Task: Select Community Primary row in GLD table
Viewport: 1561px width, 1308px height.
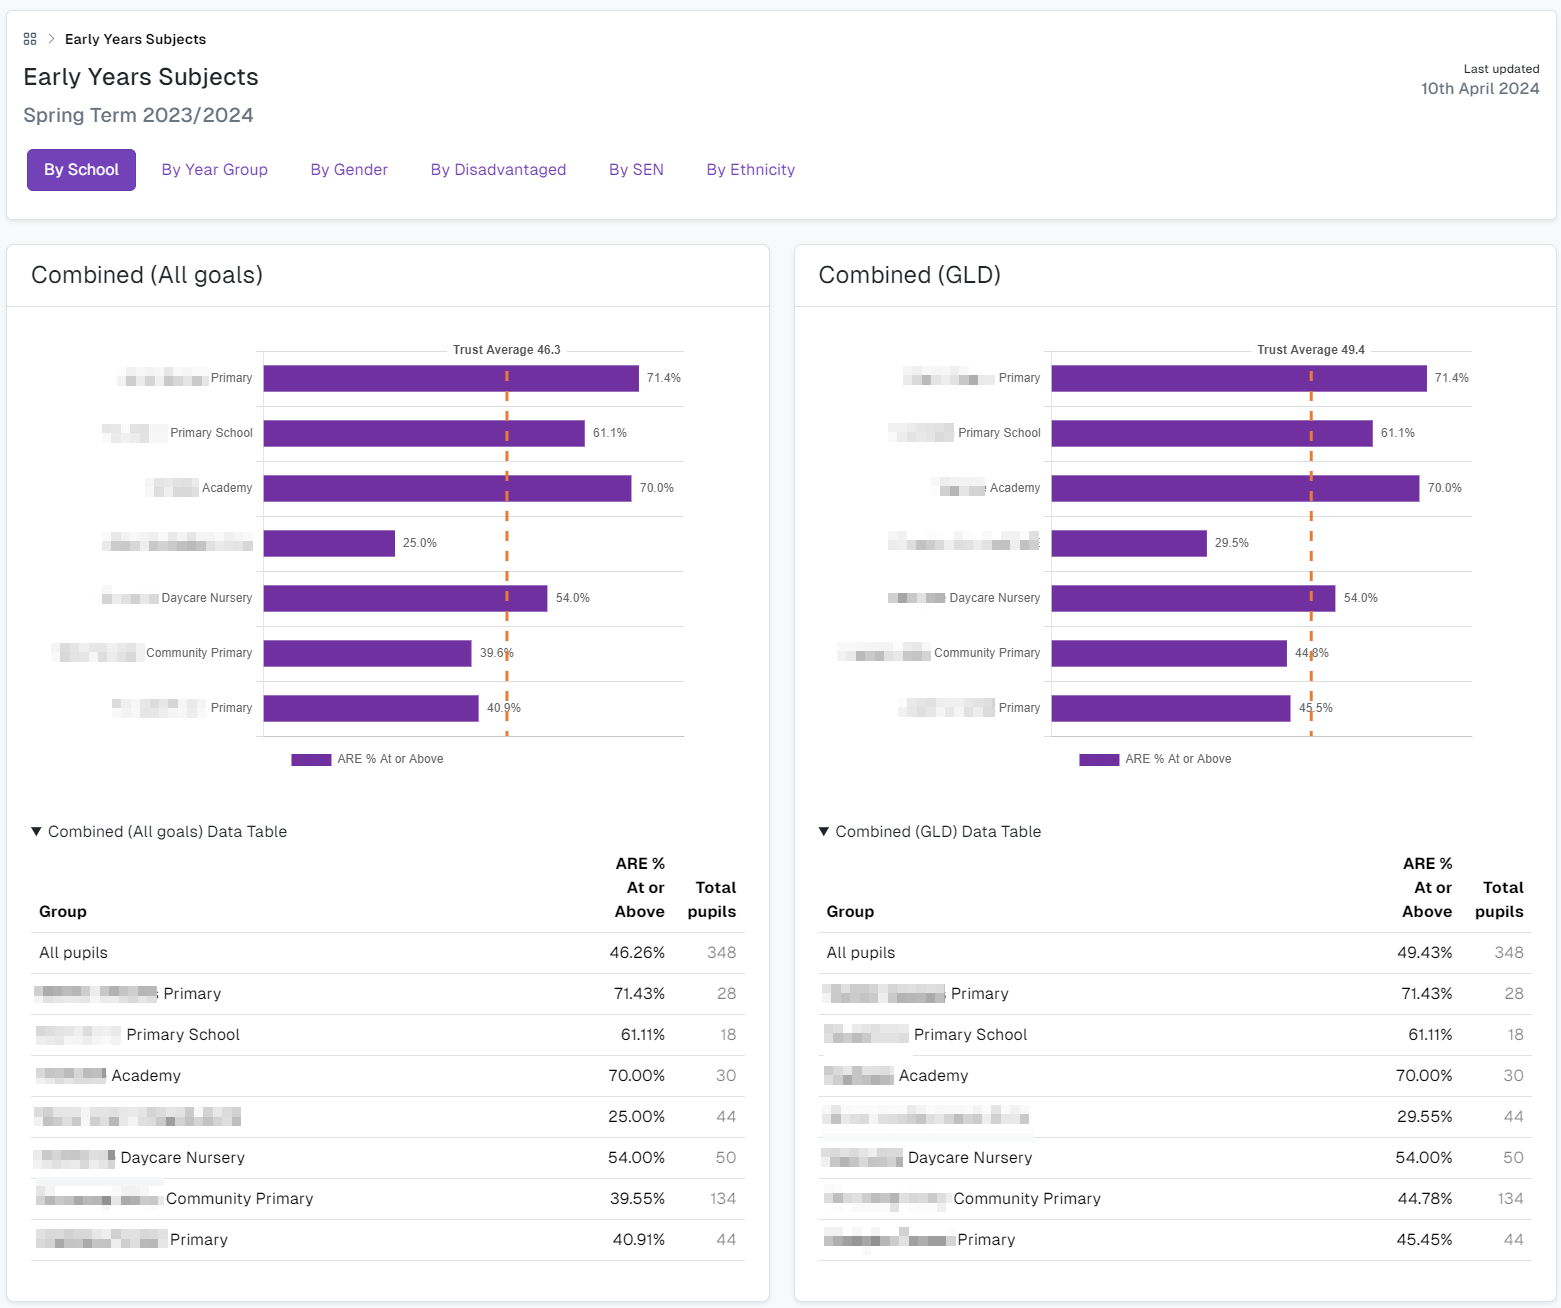Action: (1174, 1199)
